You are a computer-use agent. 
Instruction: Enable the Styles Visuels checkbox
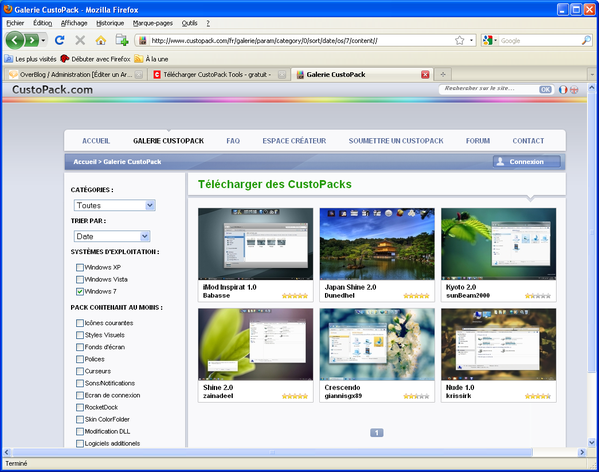click(80, 335)
